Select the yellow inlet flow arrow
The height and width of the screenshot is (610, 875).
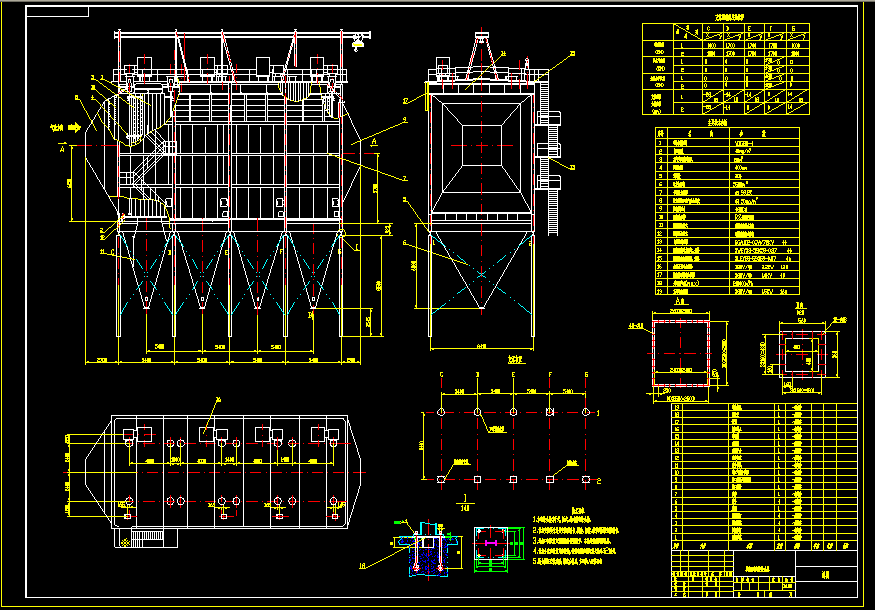click(x=74, y=128)
